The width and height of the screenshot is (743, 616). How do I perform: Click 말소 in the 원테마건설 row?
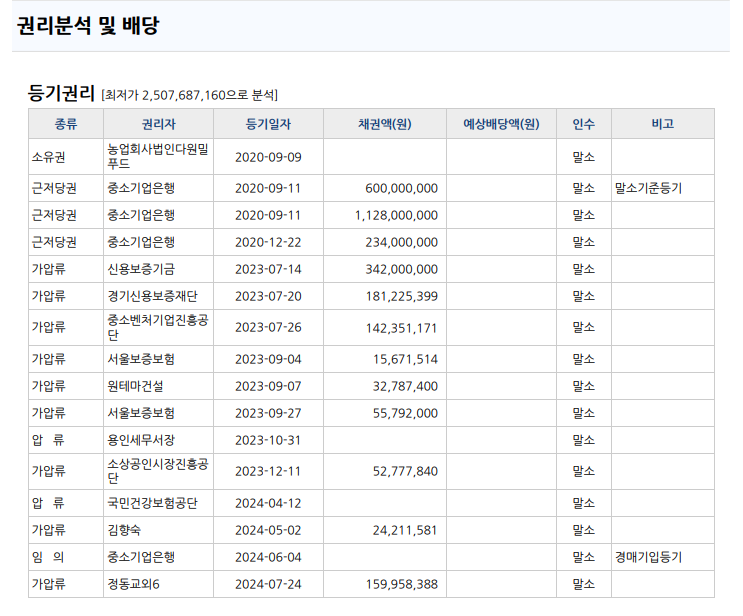[x=584, y=386]
